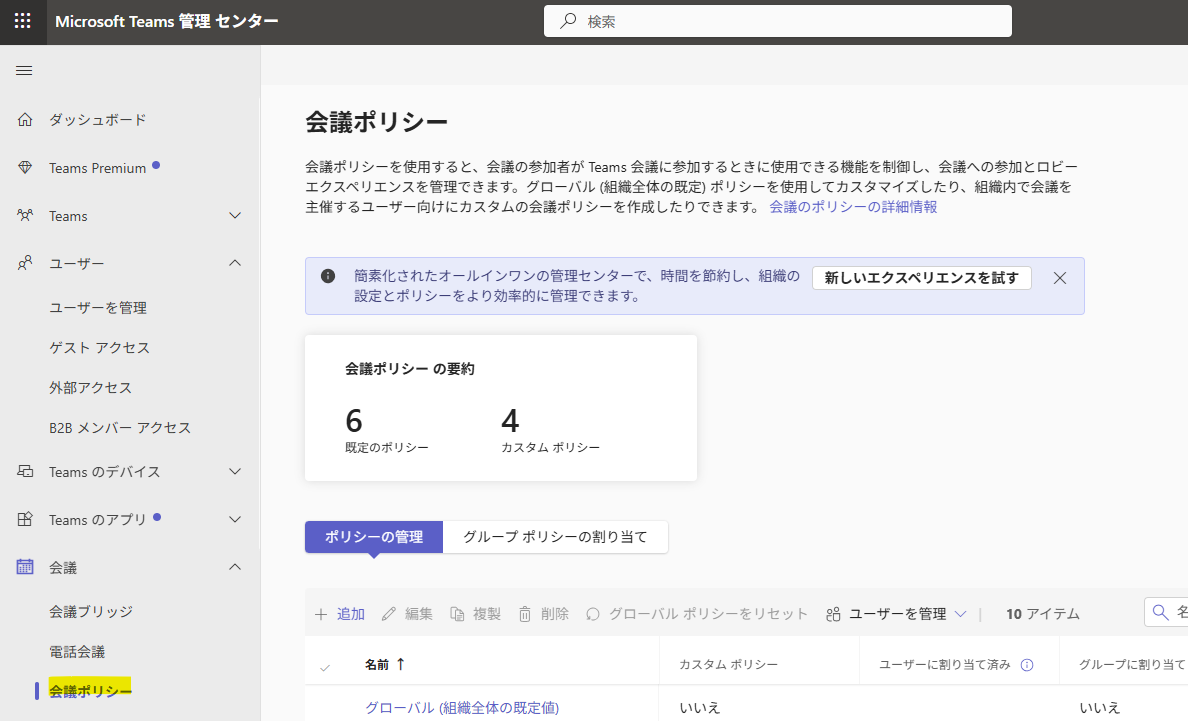1188x721 pixels.
Task: Open the app launcher waffle icon
Action: pyautogui.click(x=23, y=21)
